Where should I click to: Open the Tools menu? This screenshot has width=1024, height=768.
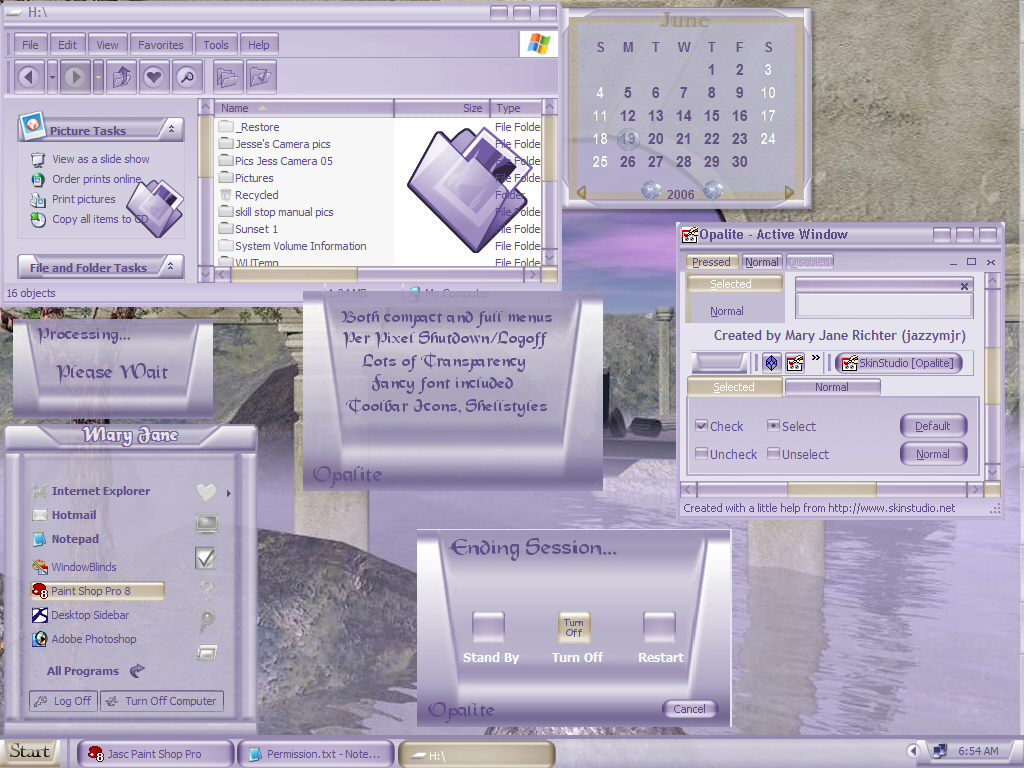point(216,44)
